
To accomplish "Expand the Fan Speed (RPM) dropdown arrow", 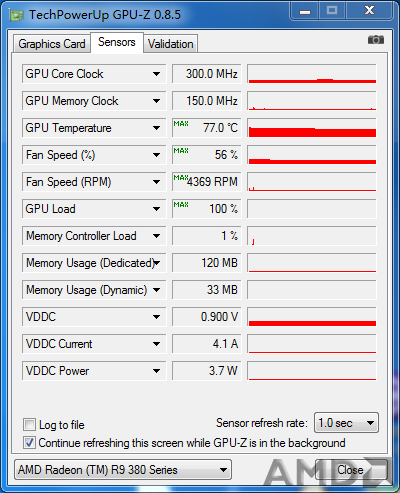I will (156, 182).
